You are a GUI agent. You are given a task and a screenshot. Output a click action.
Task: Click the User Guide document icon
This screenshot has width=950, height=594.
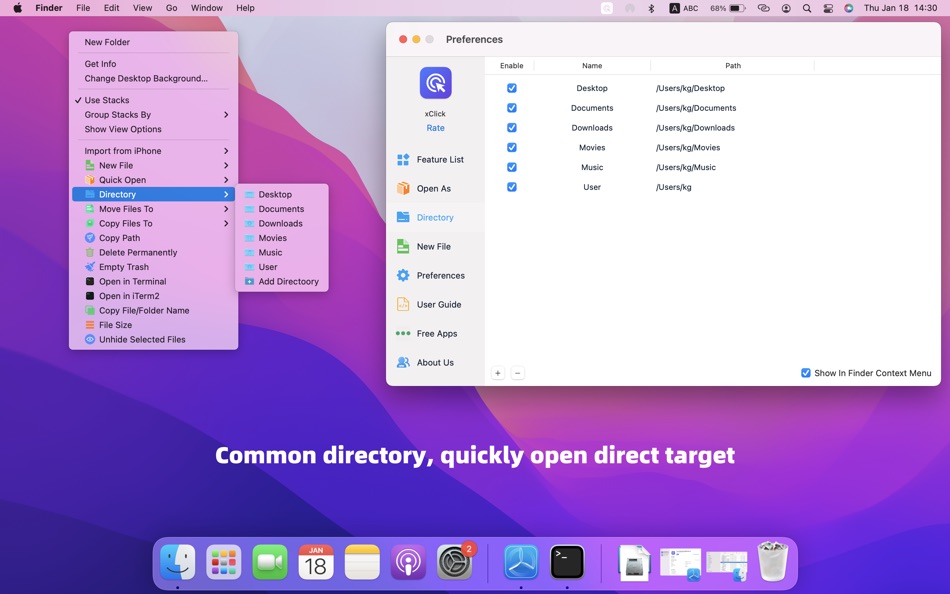point(403,304)
